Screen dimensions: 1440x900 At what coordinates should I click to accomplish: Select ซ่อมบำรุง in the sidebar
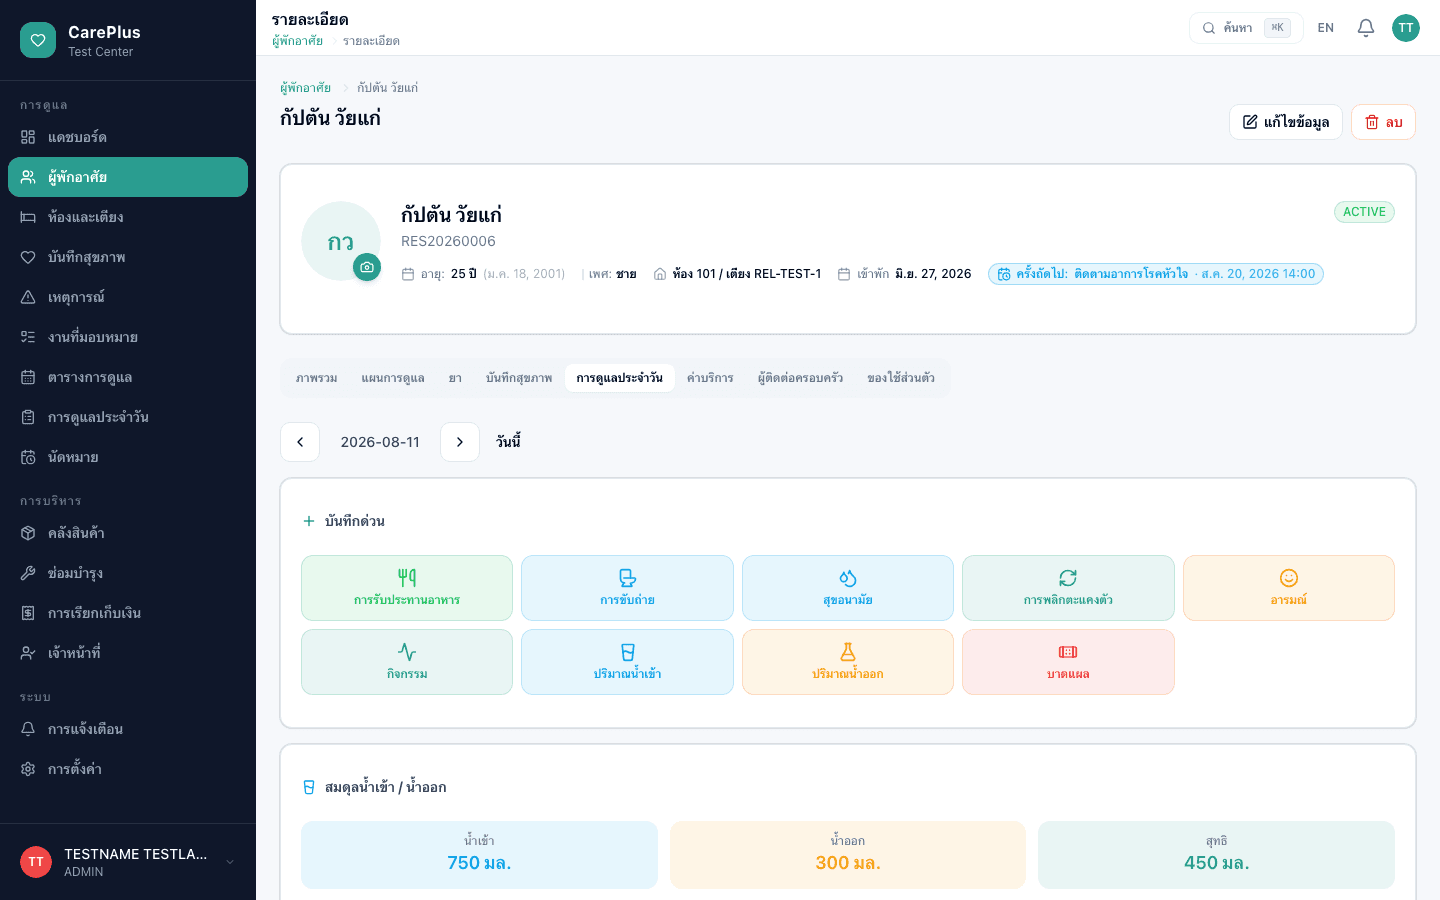[128, 573]
